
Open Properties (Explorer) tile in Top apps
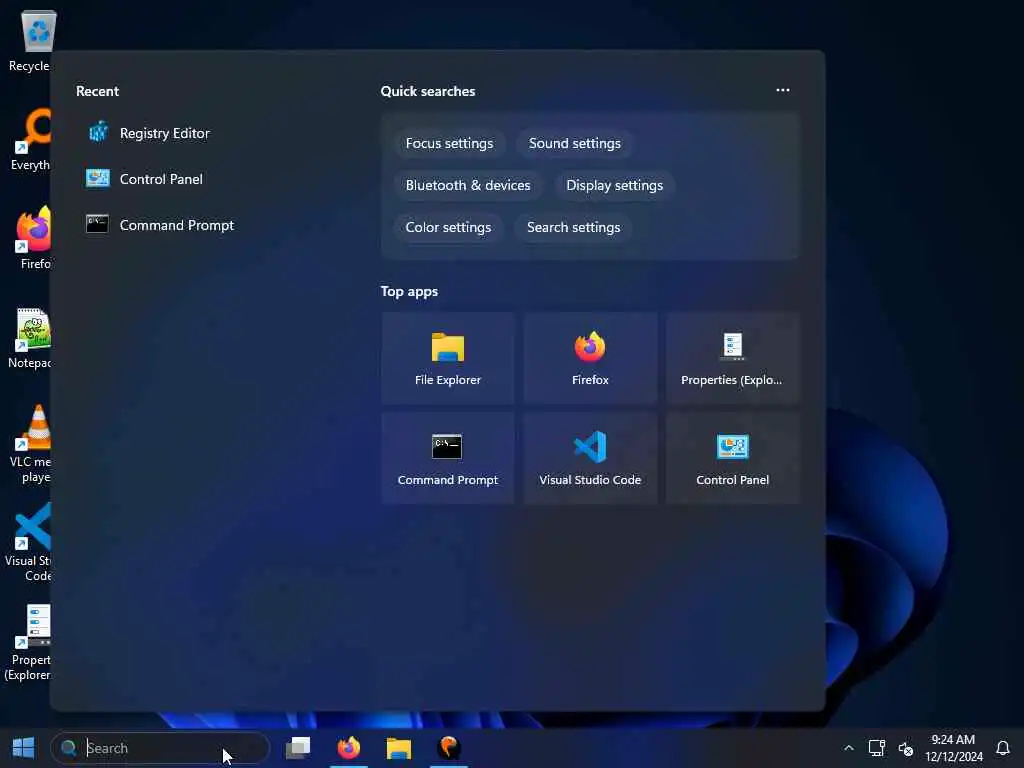point(733,358)
